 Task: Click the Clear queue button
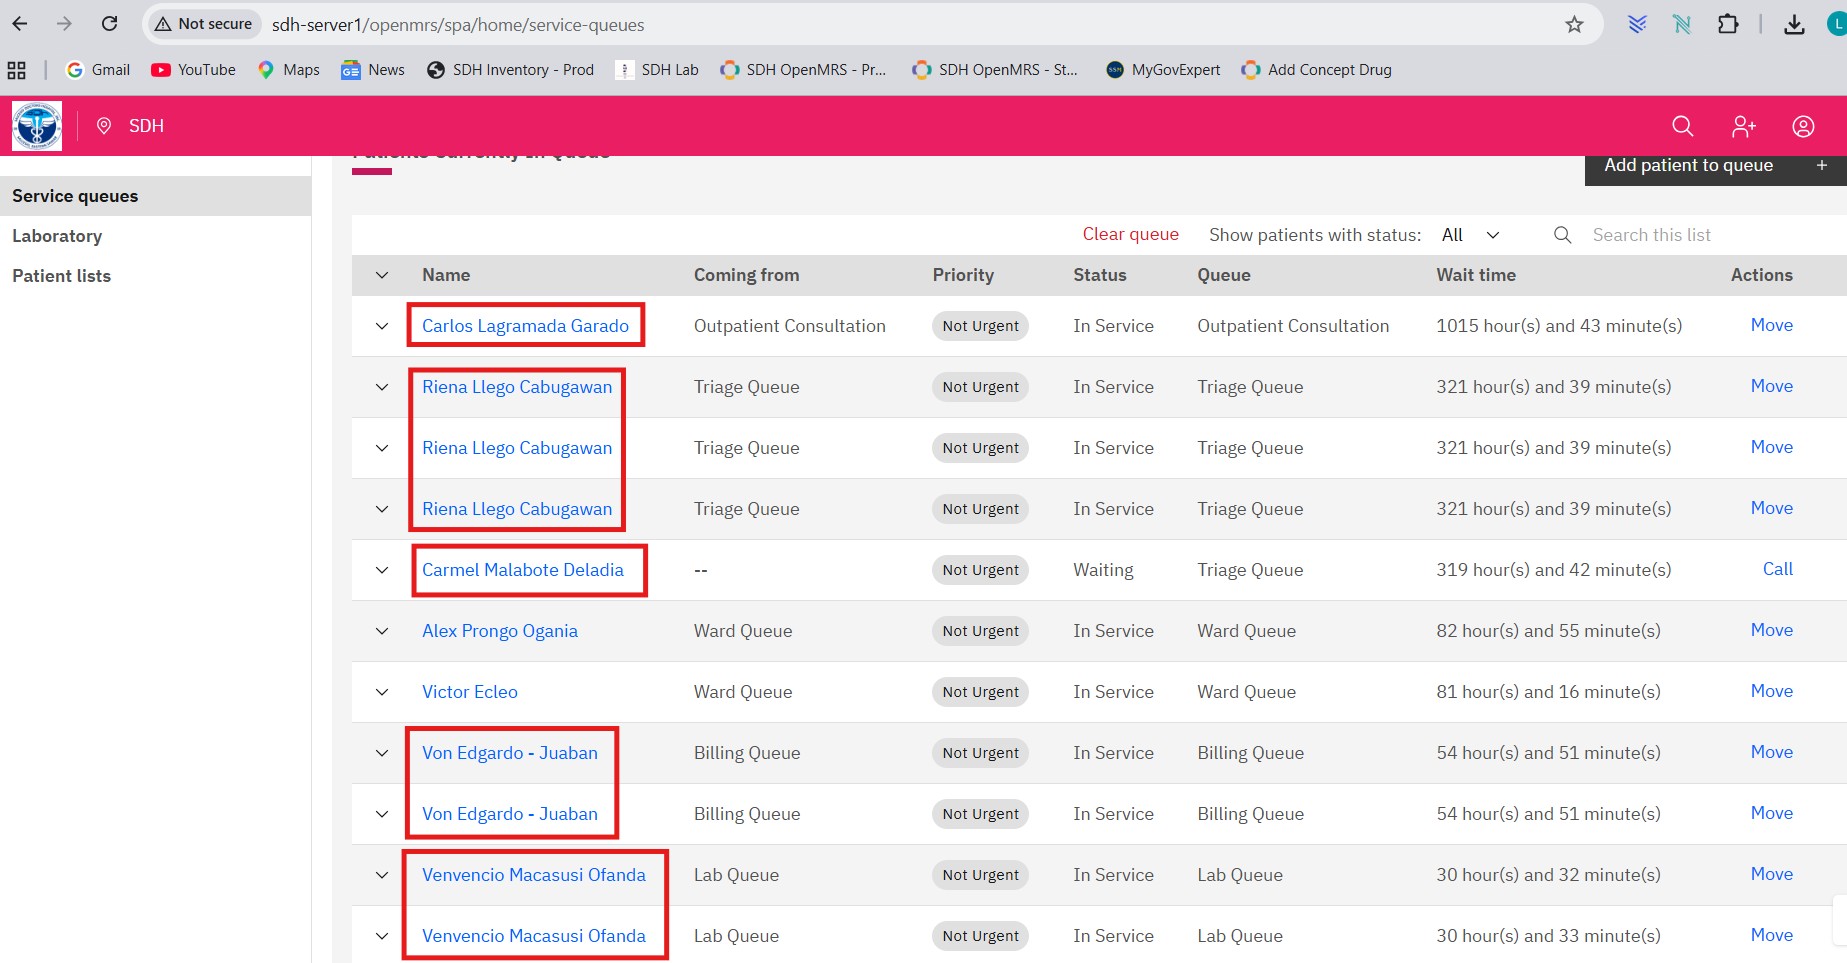pos(1130,234)
